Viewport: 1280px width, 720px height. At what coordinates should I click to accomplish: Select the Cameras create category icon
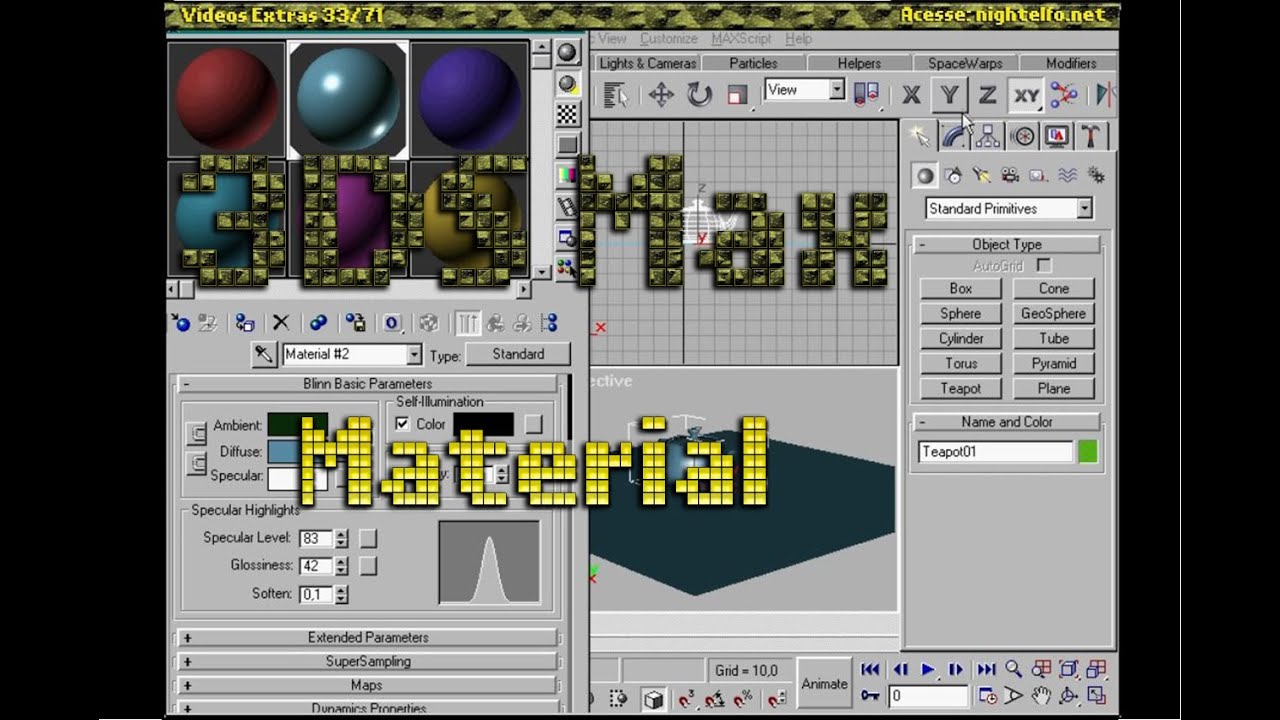[1010, 175]
